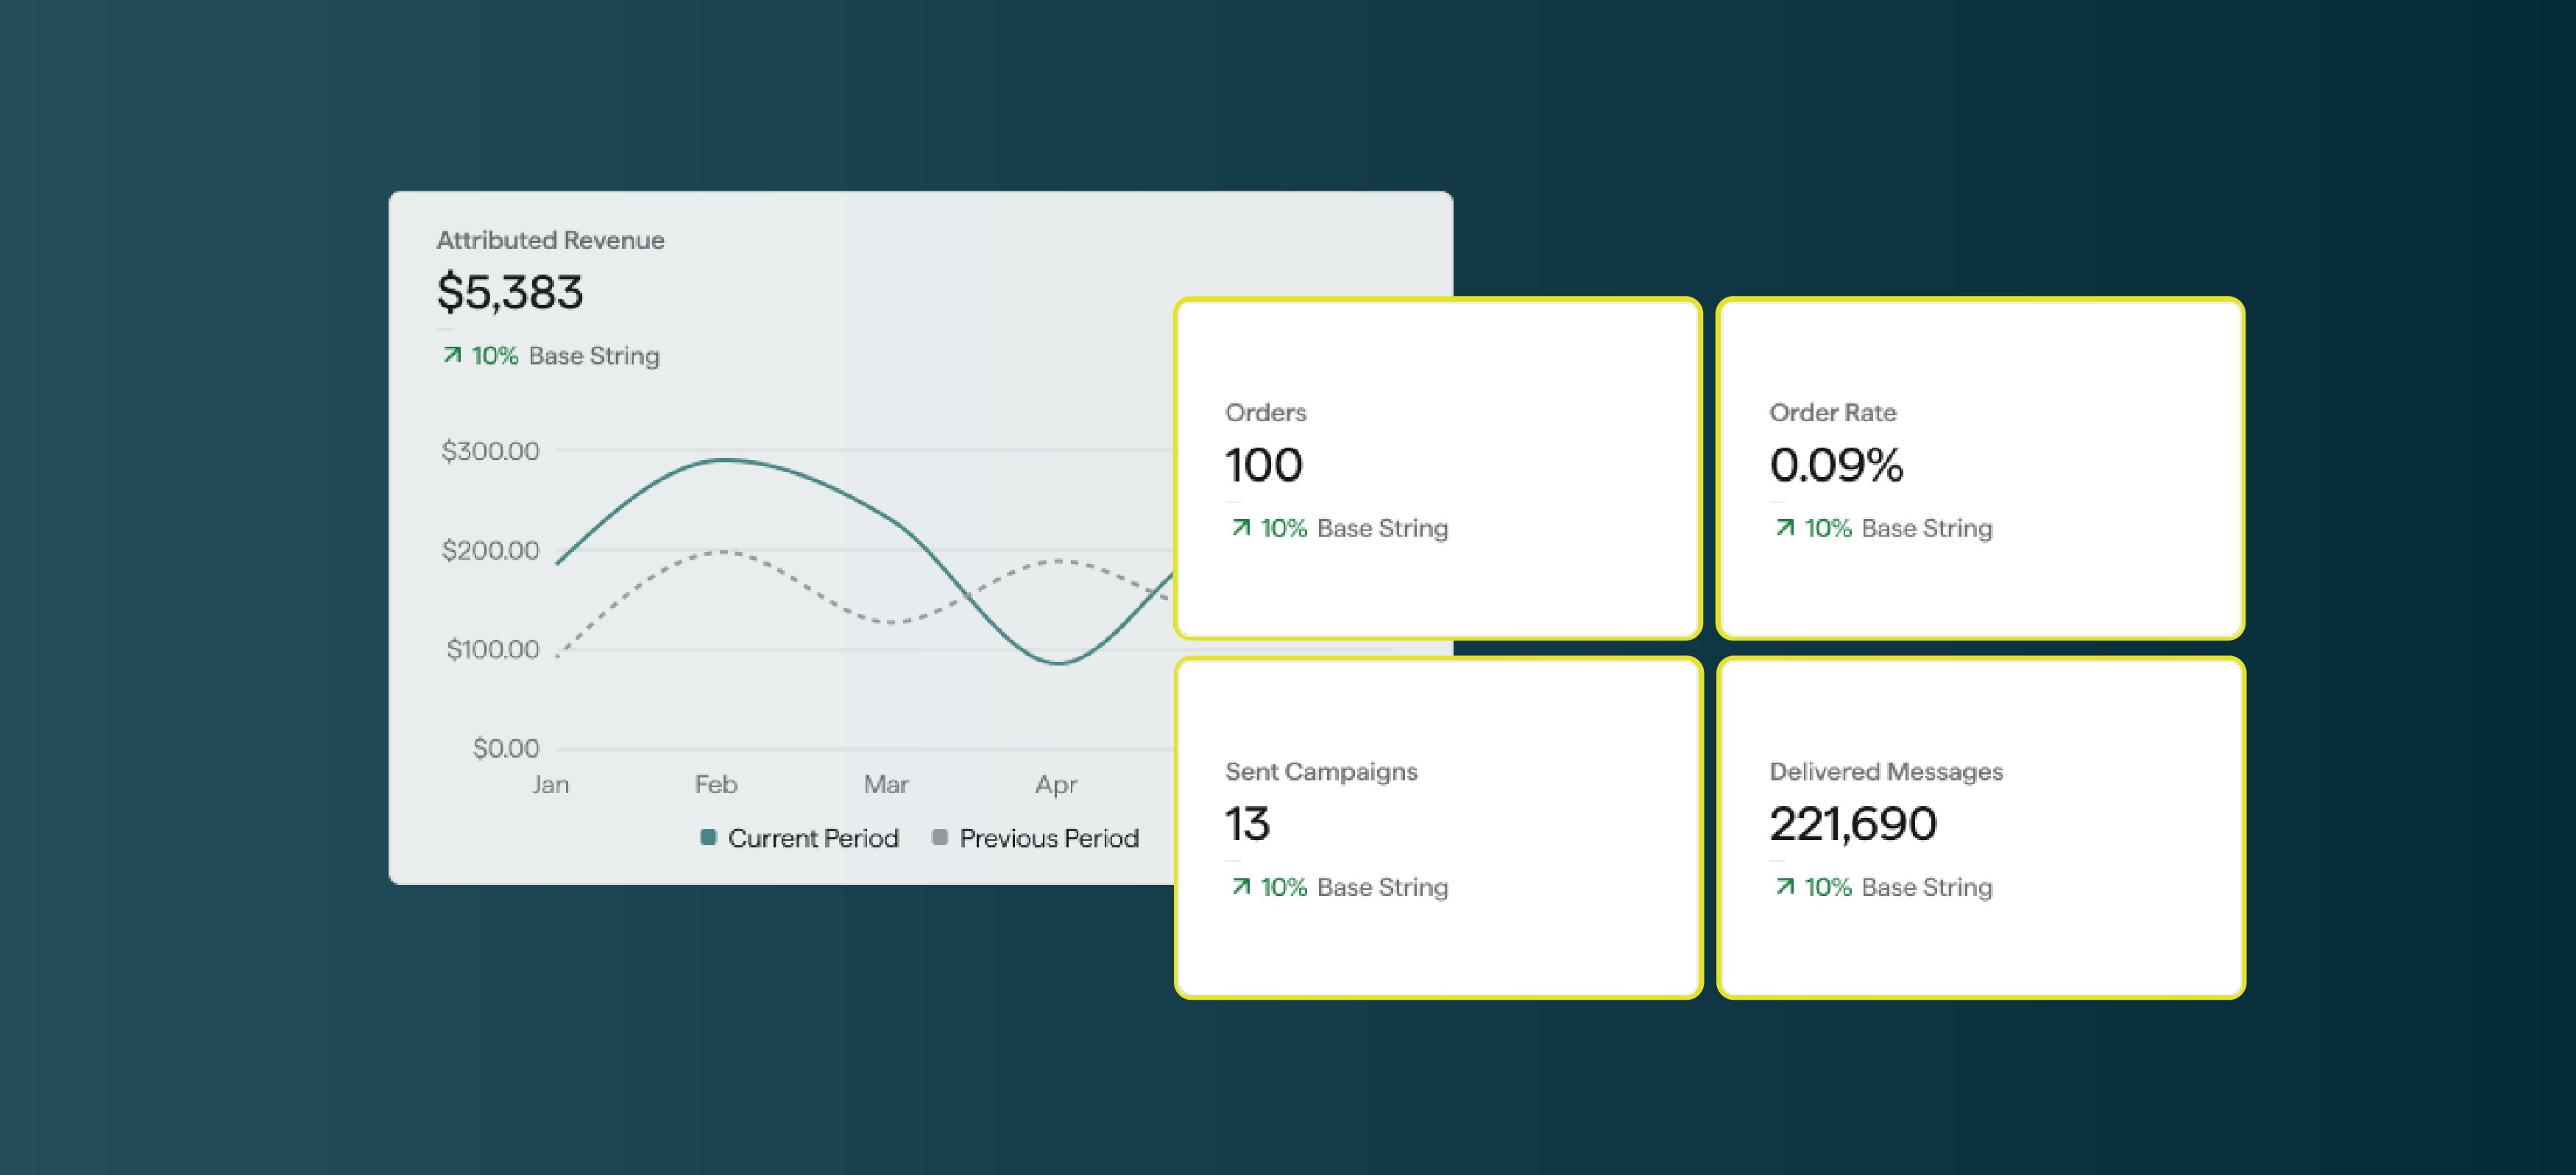Screen dimensions: 2576x1175
Task: Click the 10% change under Orders
Action: pos(1283,528)
